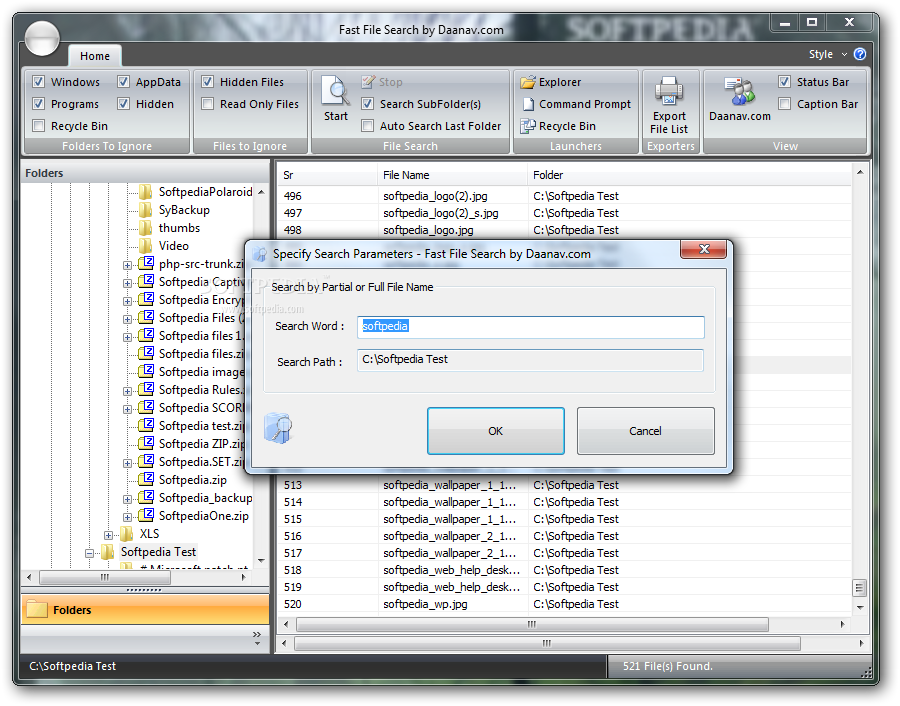The width and height of the screenshot is (900, 706).
Task: Click OK in the search dialog
Action: (x=495, y=431)
